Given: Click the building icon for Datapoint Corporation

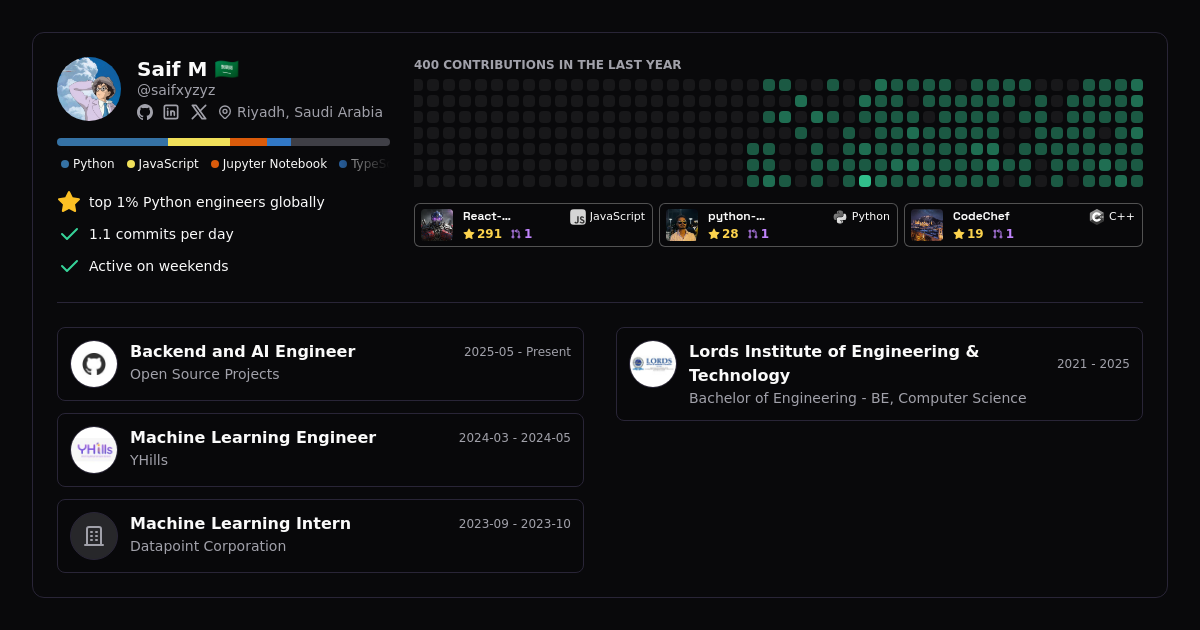Looking at the screenshot, I should (94, 536).
